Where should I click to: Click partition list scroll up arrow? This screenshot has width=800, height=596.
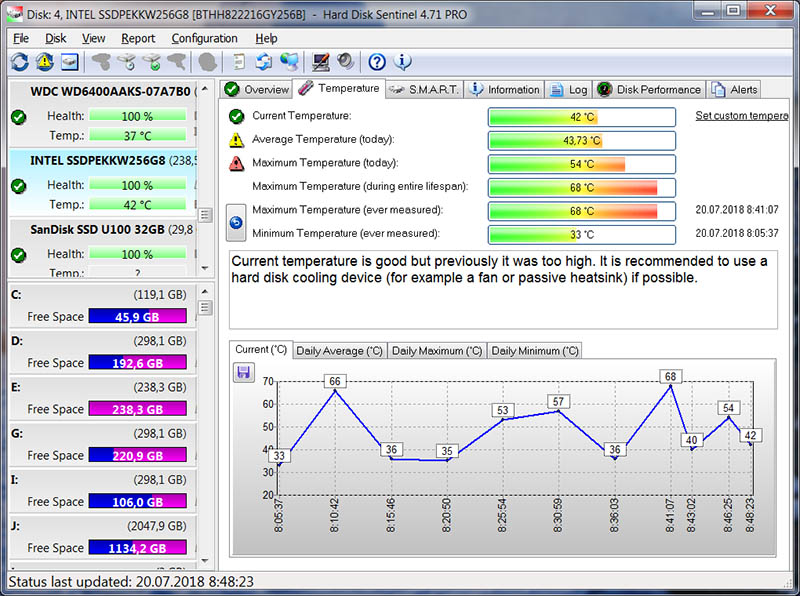pyautogui.click(x=205, y=292)
